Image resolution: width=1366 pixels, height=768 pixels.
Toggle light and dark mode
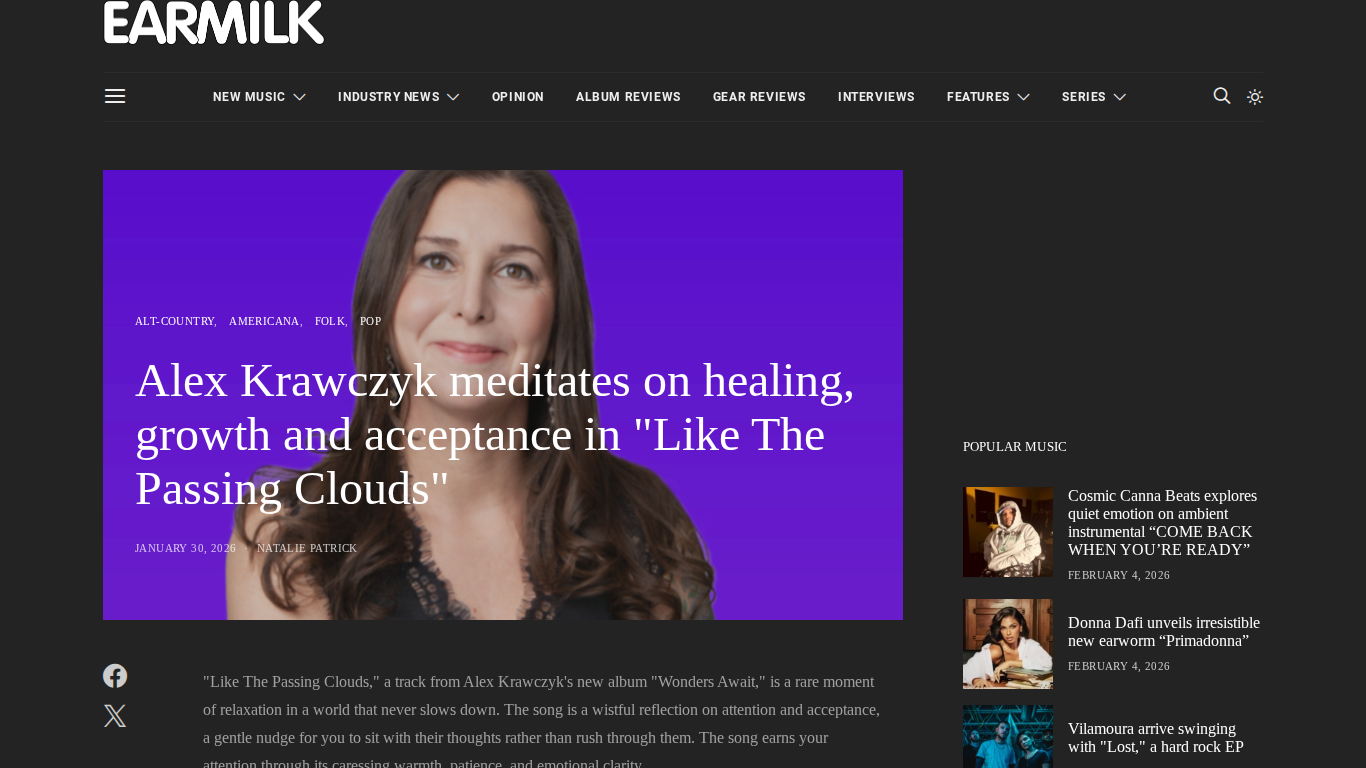[1255, 97]
